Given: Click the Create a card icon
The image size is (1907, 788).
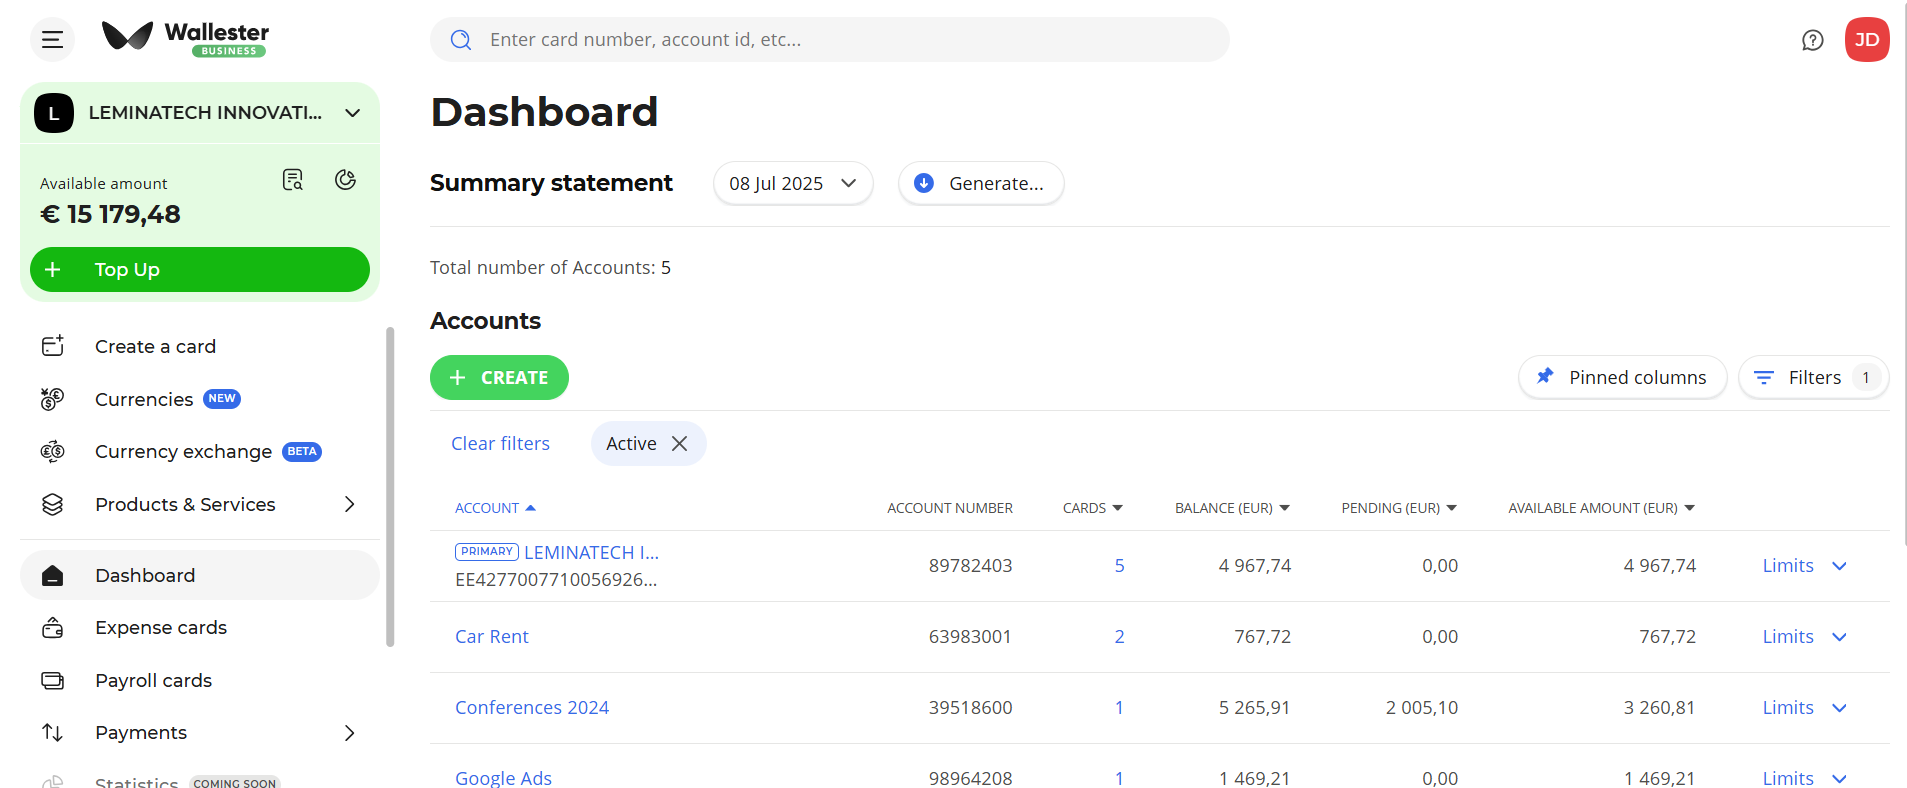Looking at the screenshot, I should tap(53, 346).
